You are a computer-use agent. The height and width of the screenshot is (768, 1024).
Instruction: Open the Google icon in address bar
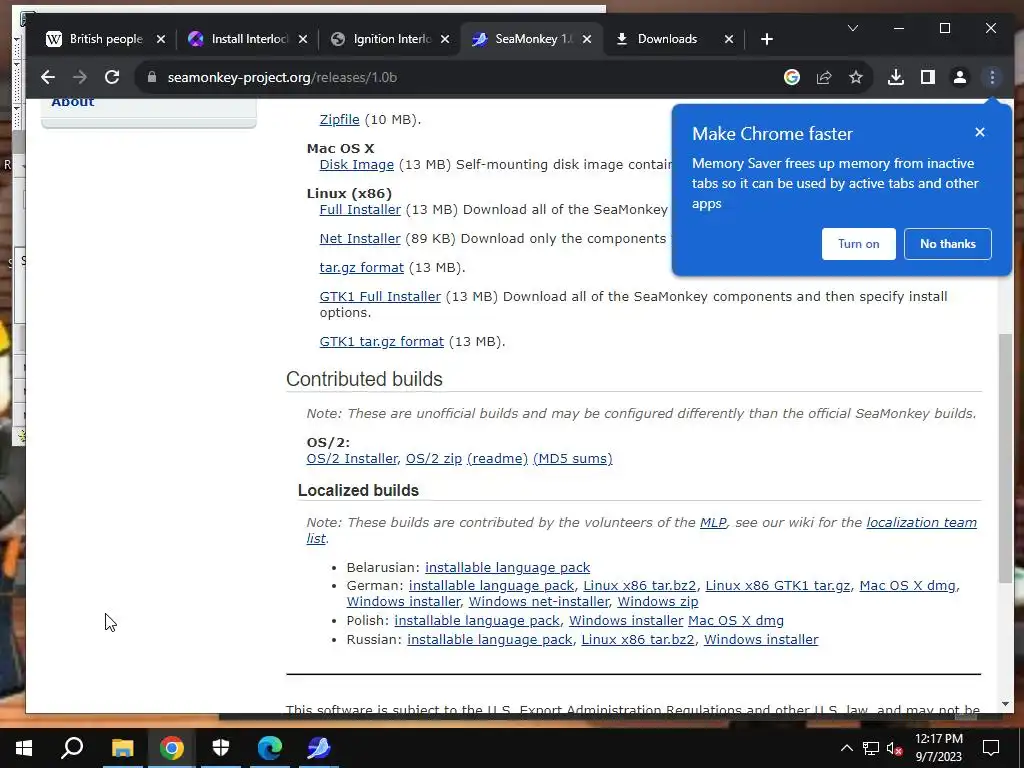click(x=792, y=77)
